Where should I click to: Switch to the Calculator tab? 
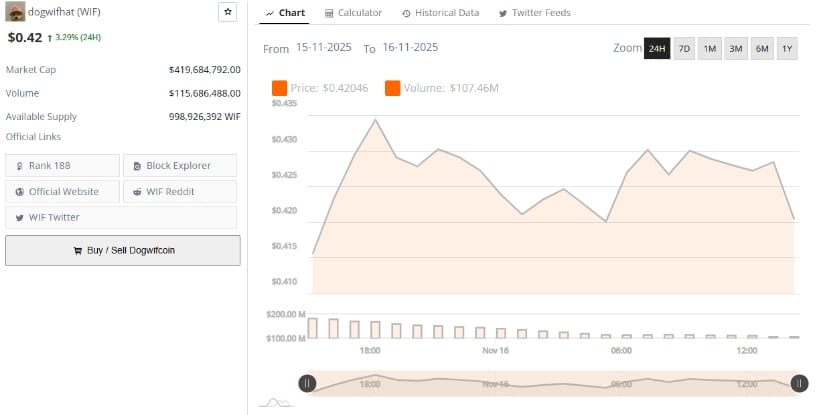tap(353, 13)
